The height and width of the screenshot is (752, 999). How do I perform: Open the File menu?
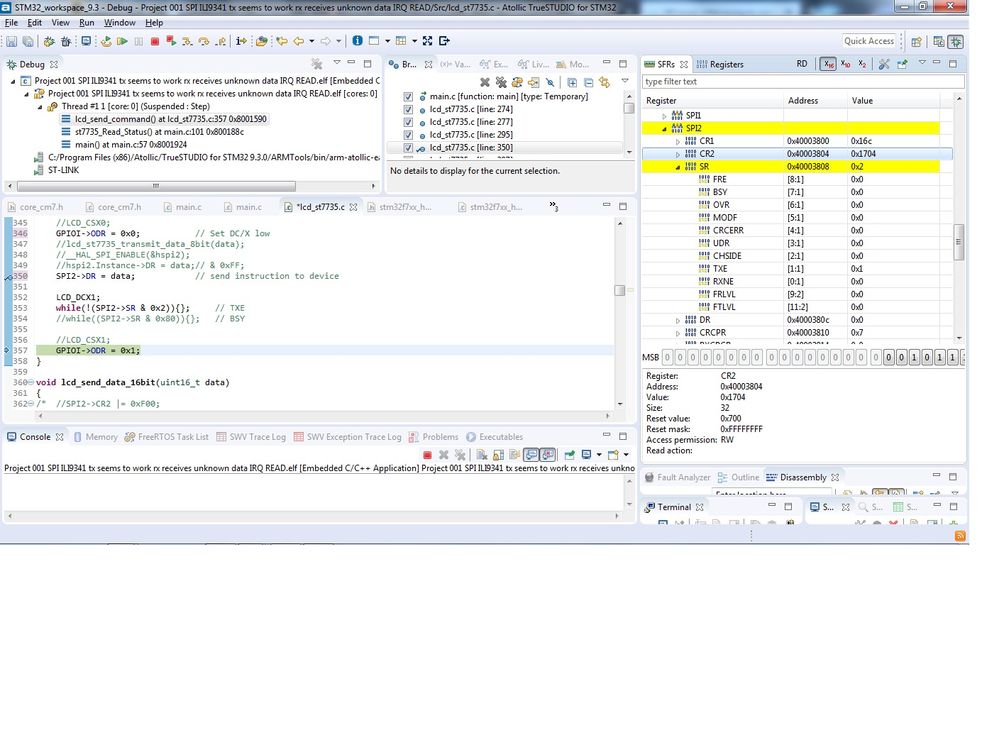[x=11, y=22]
